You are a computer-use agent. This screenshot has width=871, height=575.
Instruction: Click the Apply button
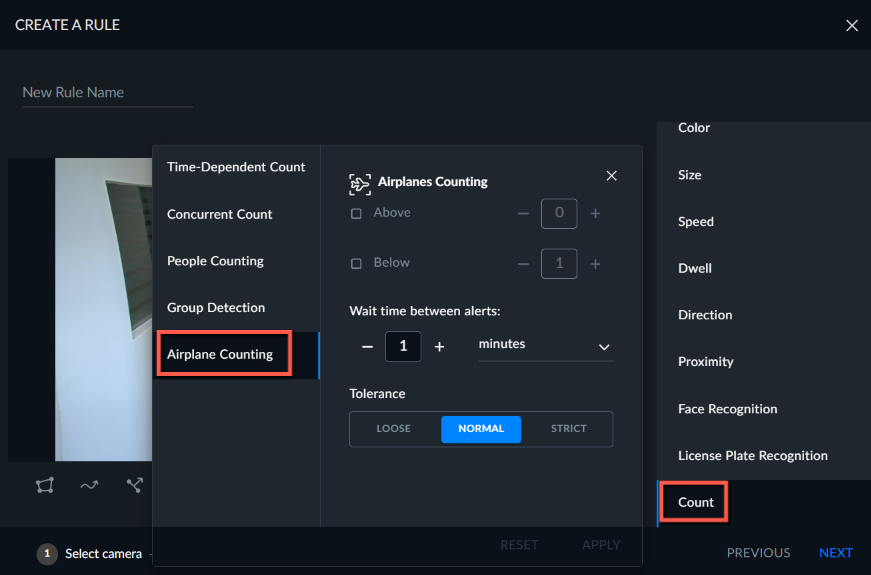tap(601, 545)
